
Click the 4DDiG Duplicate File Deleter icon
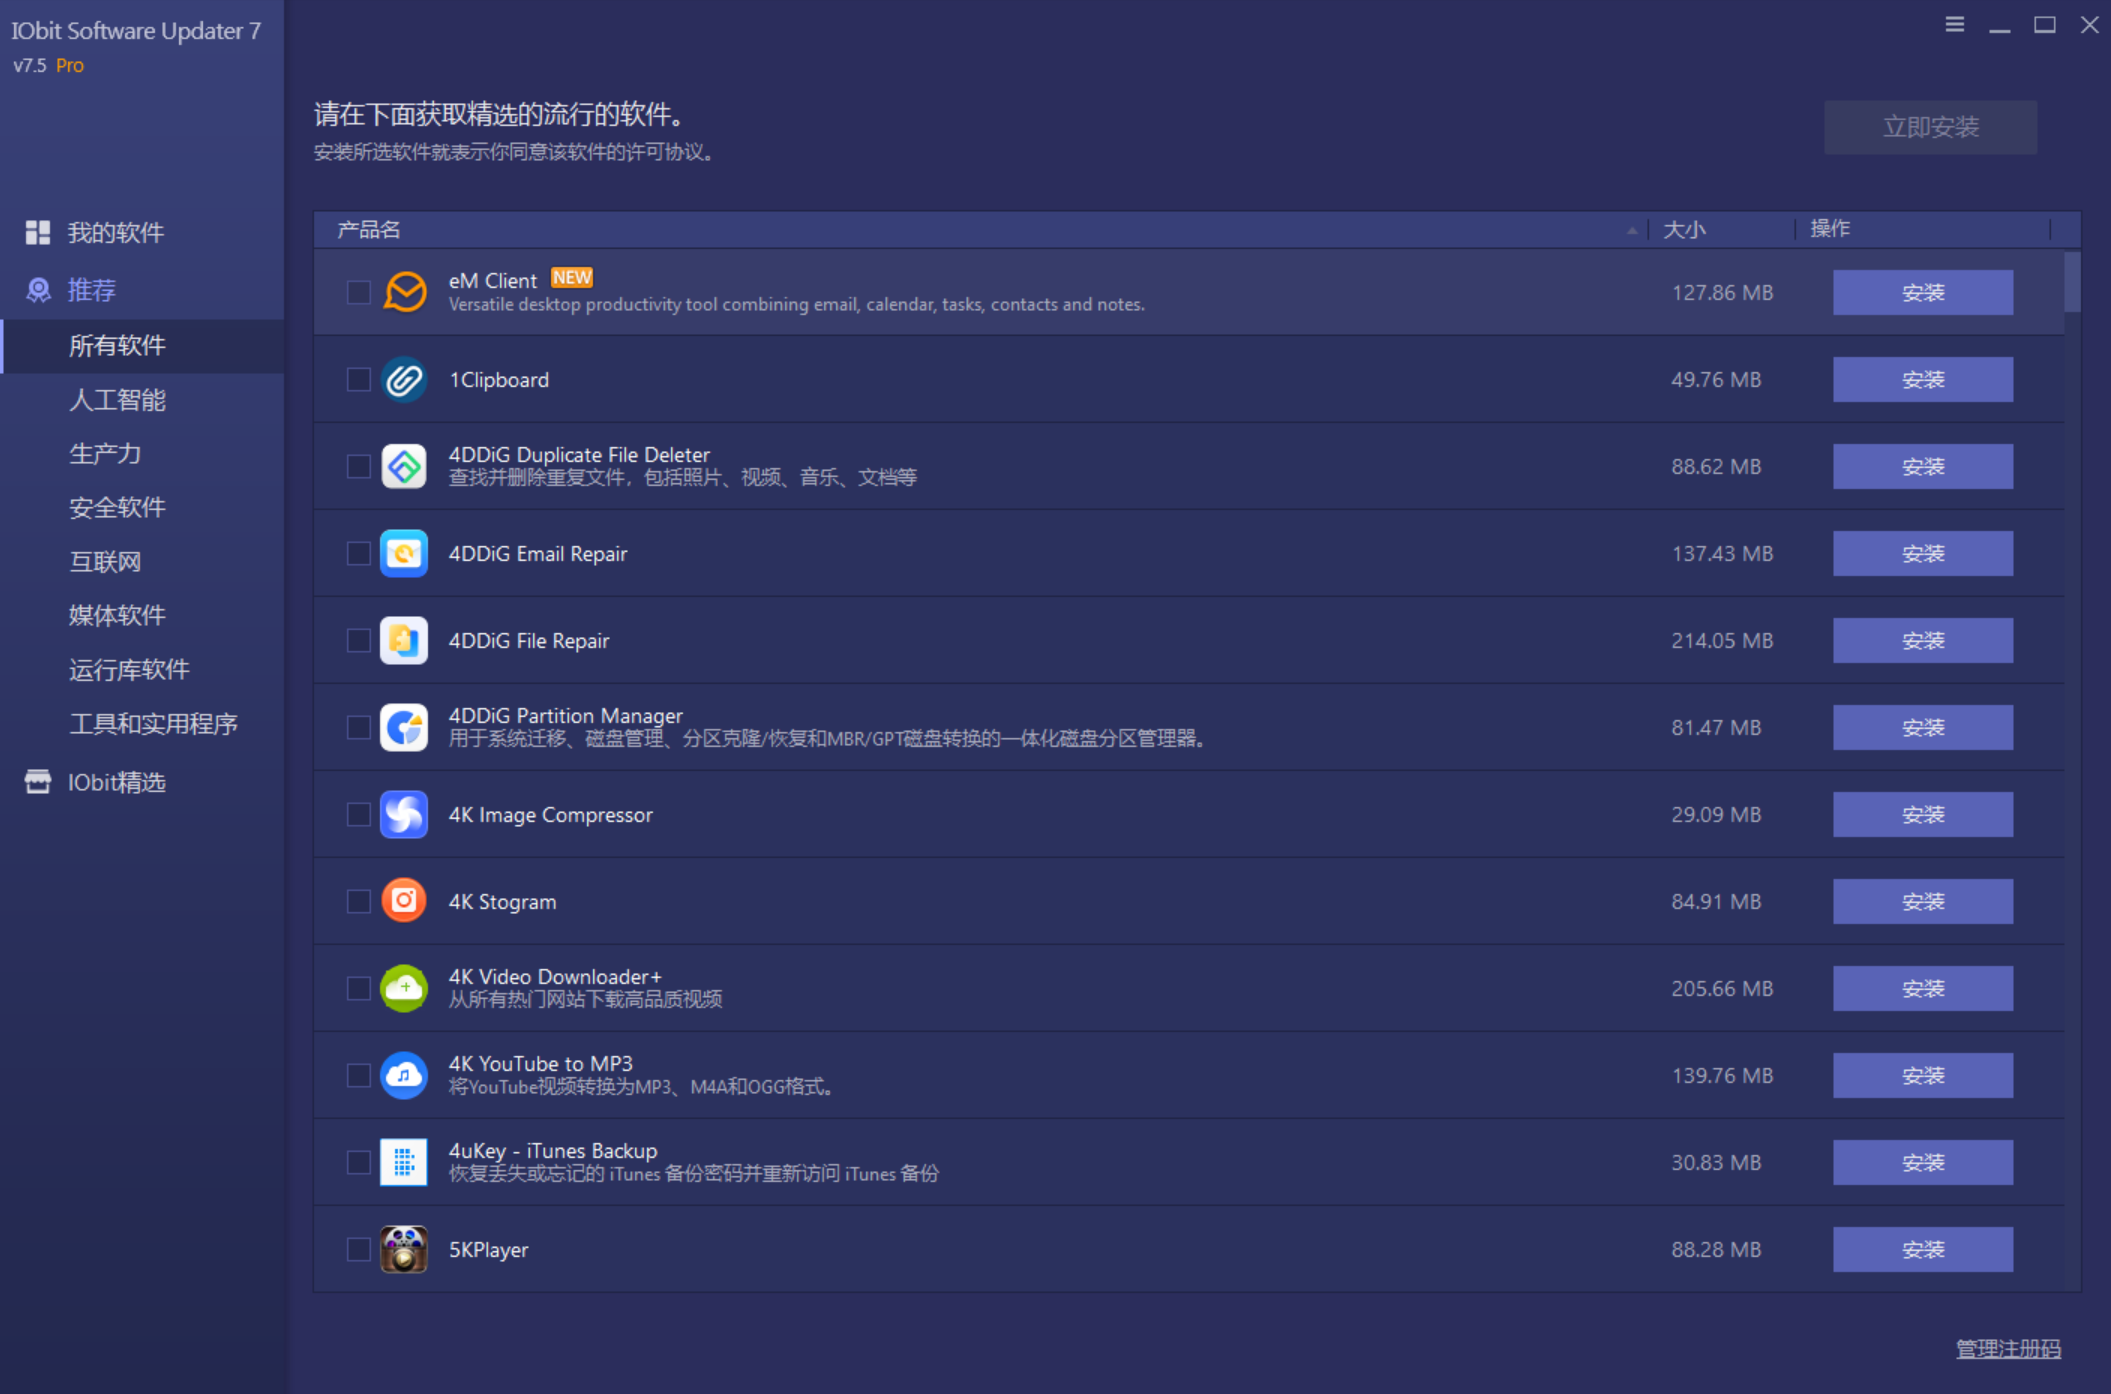point(404,467)
